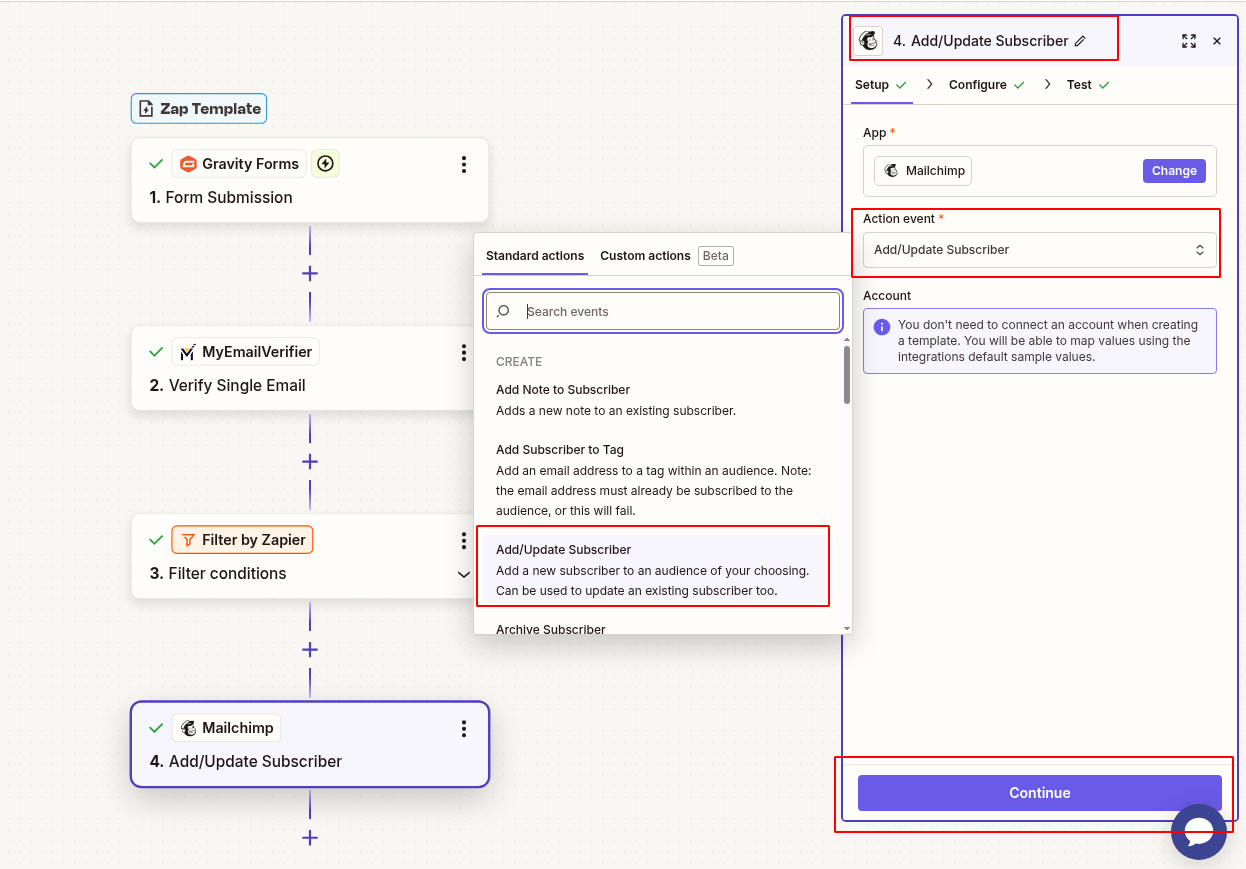Screen dimensions: 1246x869
Task: Click the checkmark beside the Verify Single Email step
Action: (156, 351)
